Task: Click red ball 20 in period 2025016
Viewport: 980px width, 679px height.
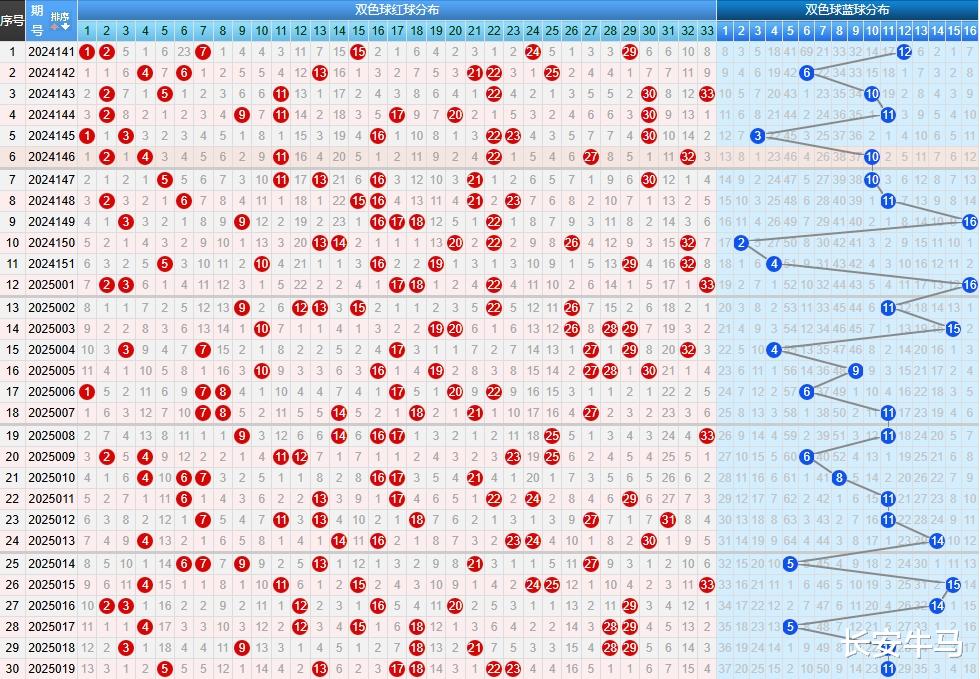Action: pyautogui.click(x=455, y=606)
